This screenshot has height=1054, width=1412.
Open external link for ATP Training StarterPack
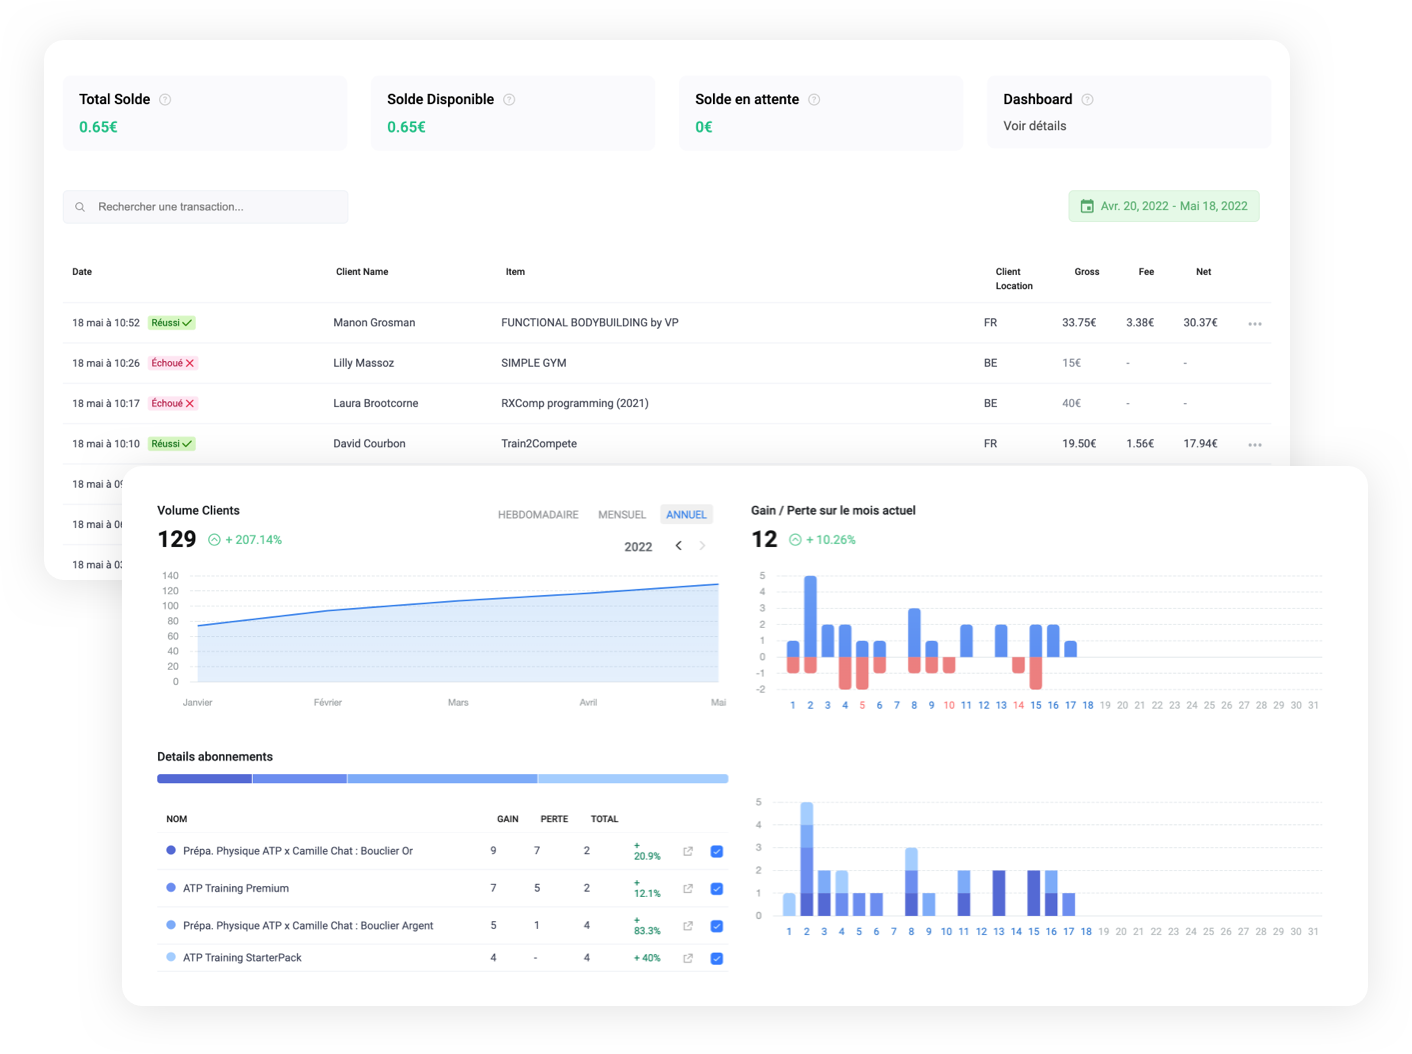tap(688, 958)
